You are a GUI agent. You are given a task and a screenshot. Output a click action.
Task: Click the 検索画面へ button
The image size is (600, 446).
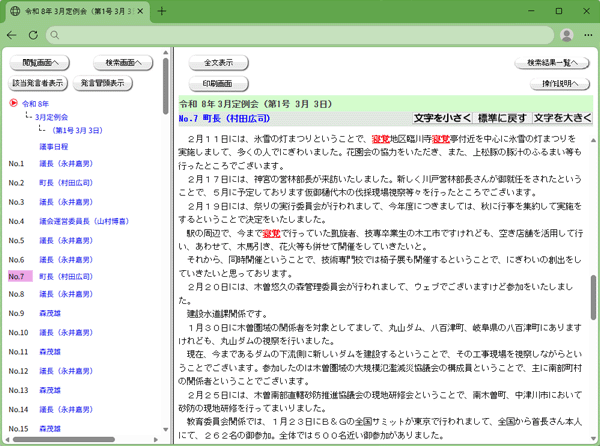click(x=123, y=63)
